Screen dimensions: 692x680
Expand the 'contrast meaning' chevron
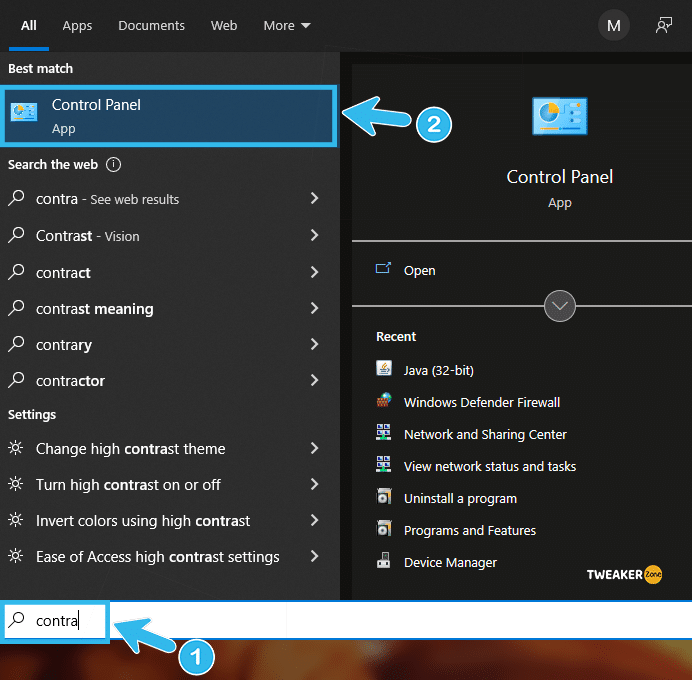[314, 308]
